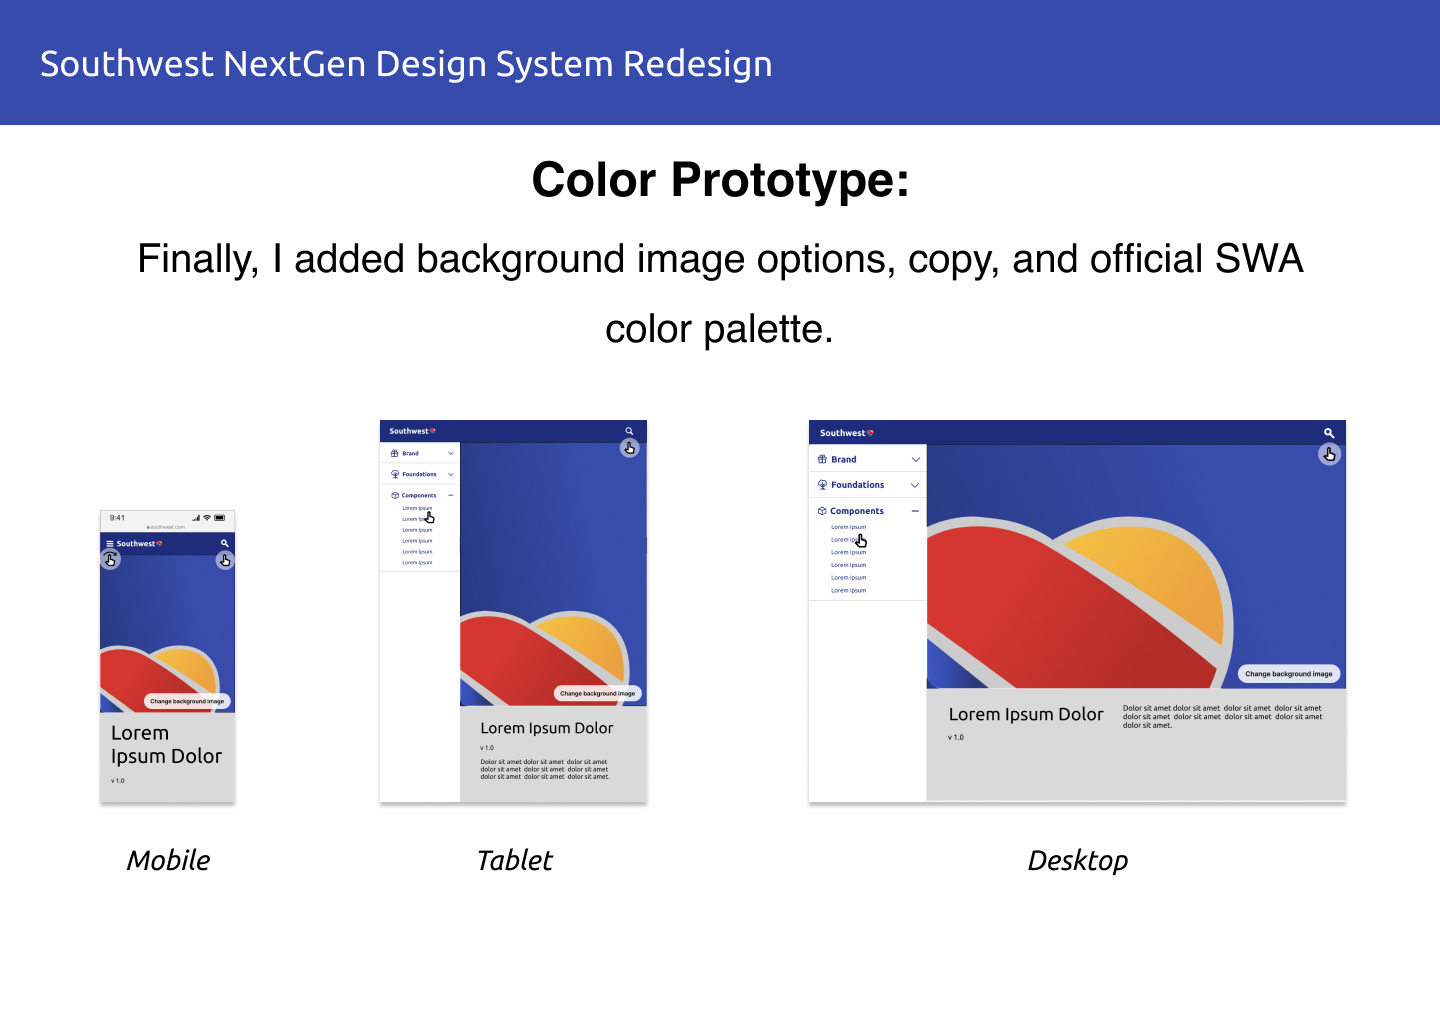1440x1024 pixels.
Task: Click the search icon in desktop mockup
Action: 1329,433
